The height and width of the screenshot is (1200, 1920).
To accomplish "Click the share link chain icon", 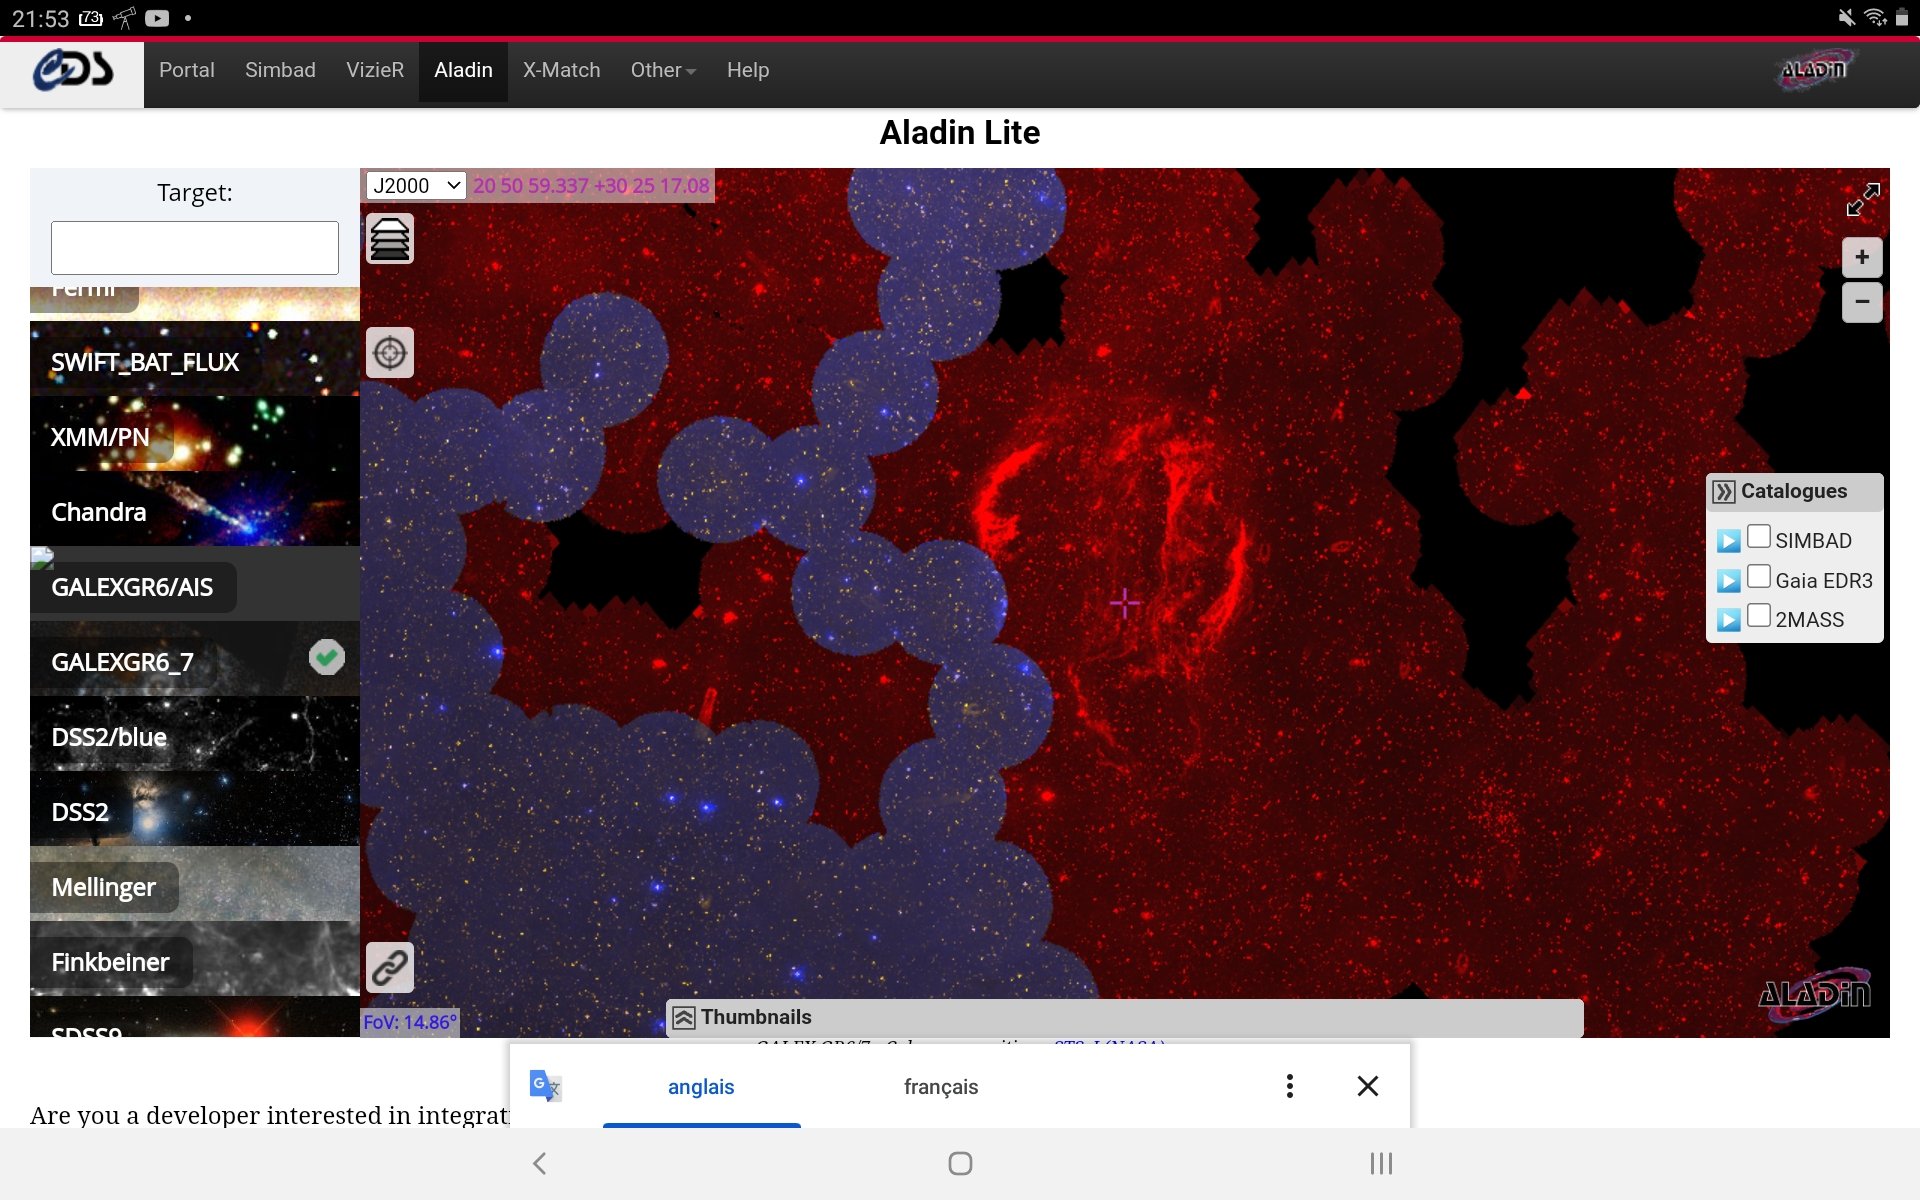I will point(390,967).
